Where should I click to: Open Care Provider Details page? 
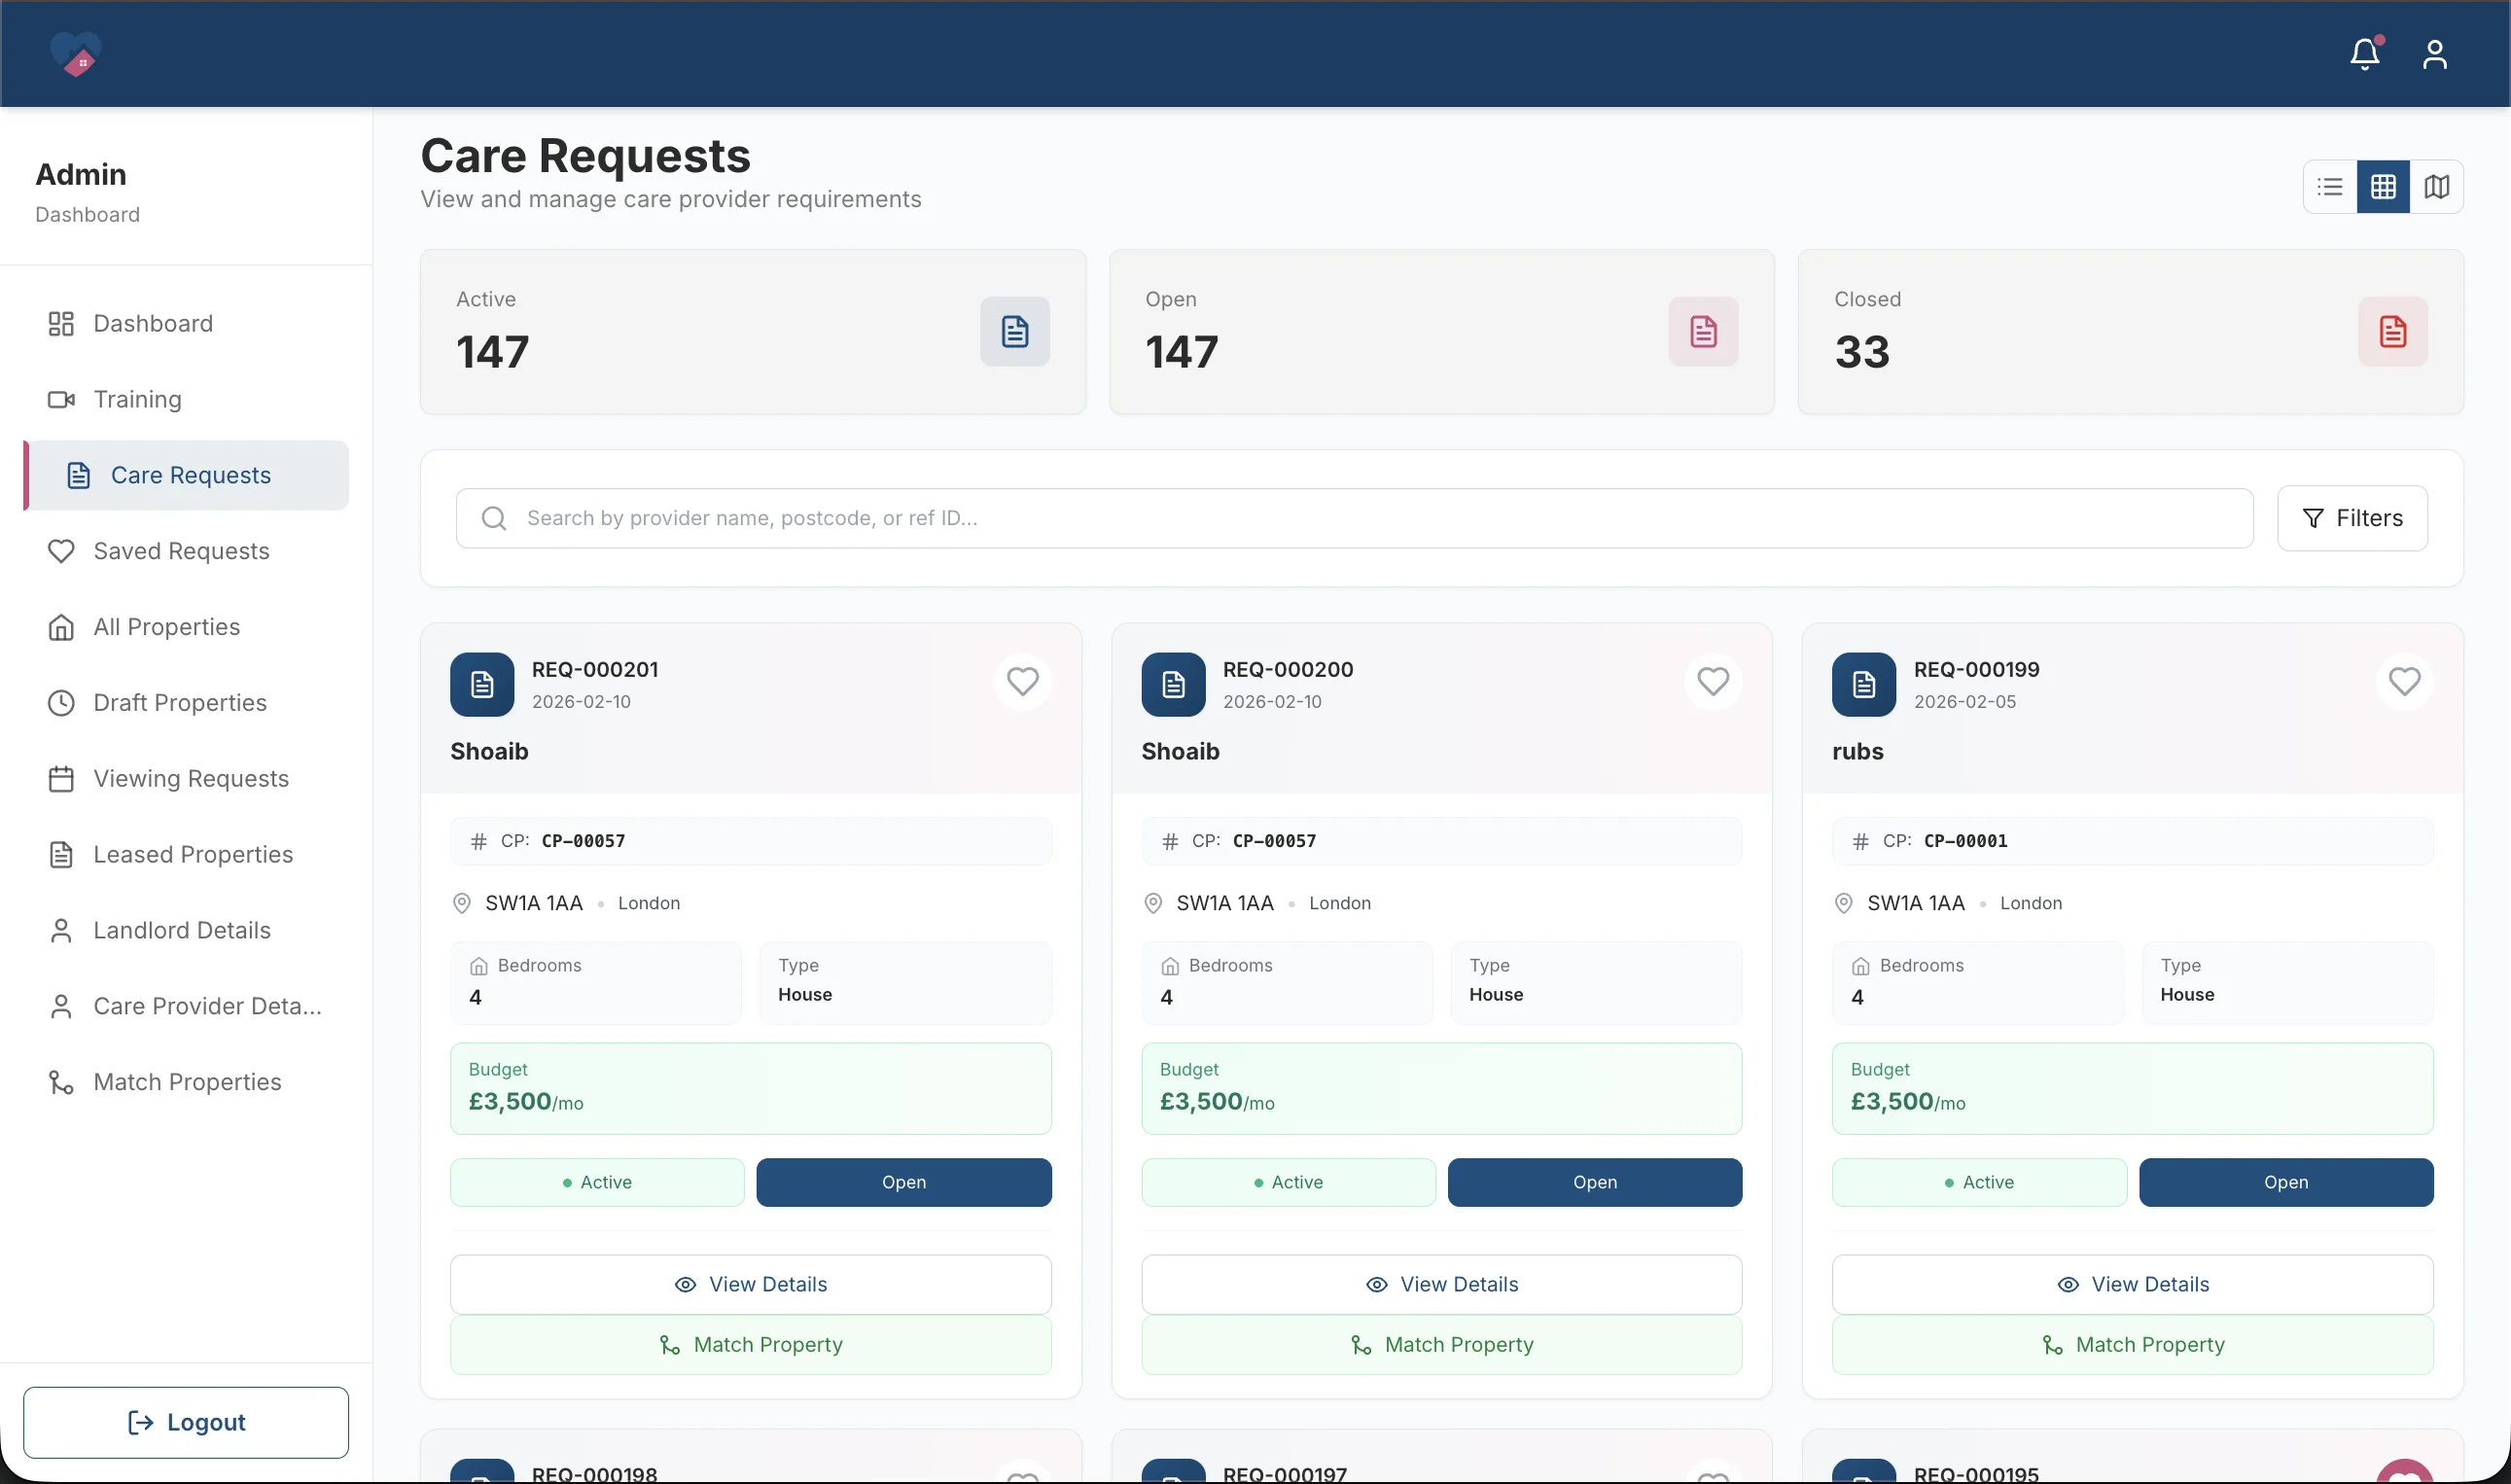pos(186,1006)
